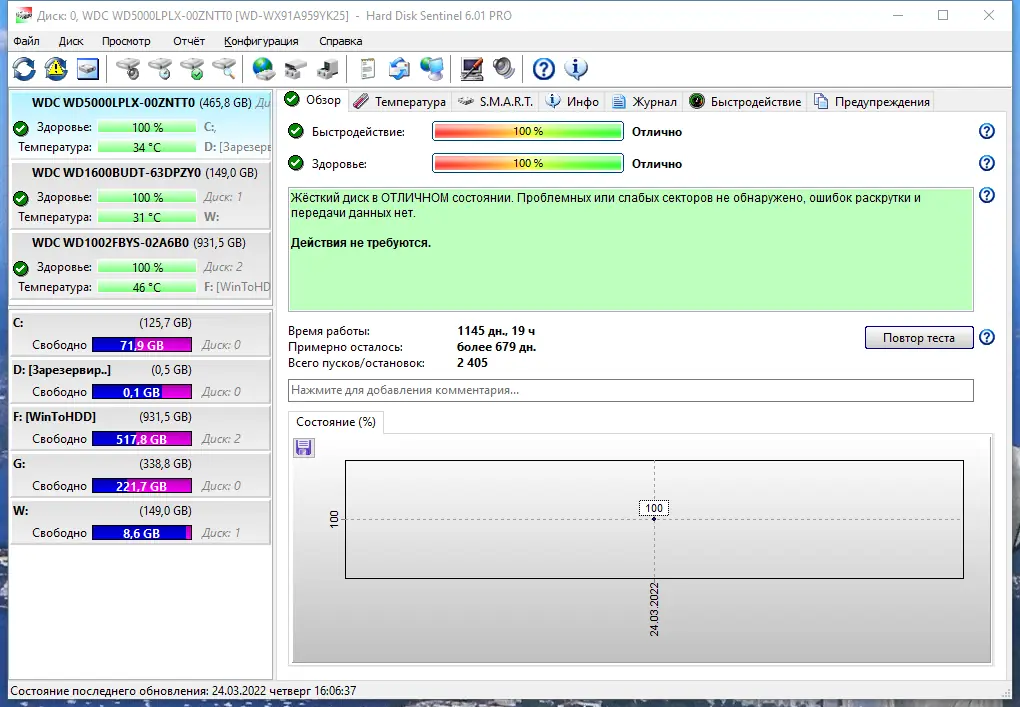Open the Отчёт menu
The height and width of the screenshot is (707, 1020).
[189, 41]
